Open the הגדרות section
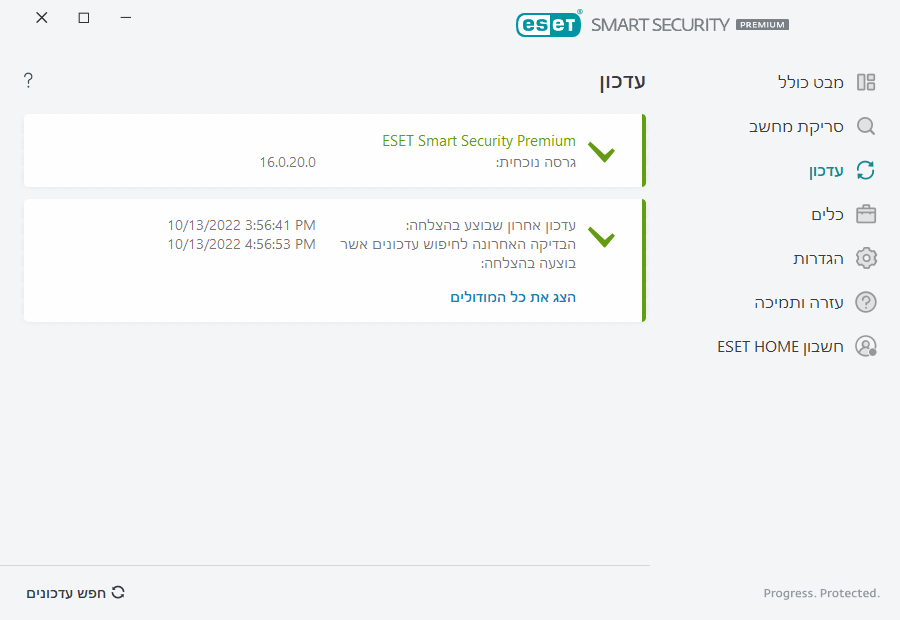This screenshot has height=620, width=900. (x=819, y=258)
